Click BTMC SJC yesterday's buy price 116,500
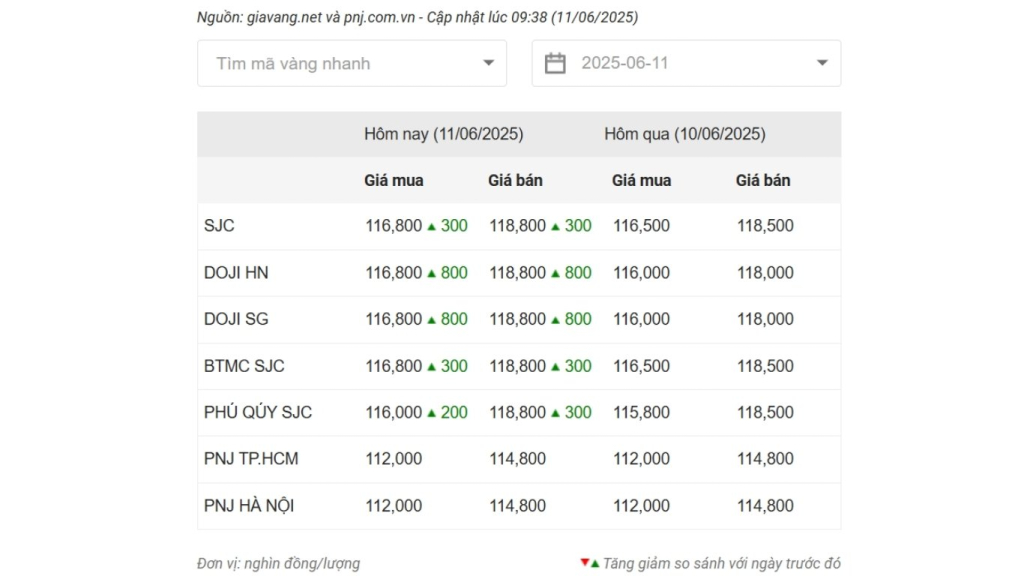 [641, 366]
